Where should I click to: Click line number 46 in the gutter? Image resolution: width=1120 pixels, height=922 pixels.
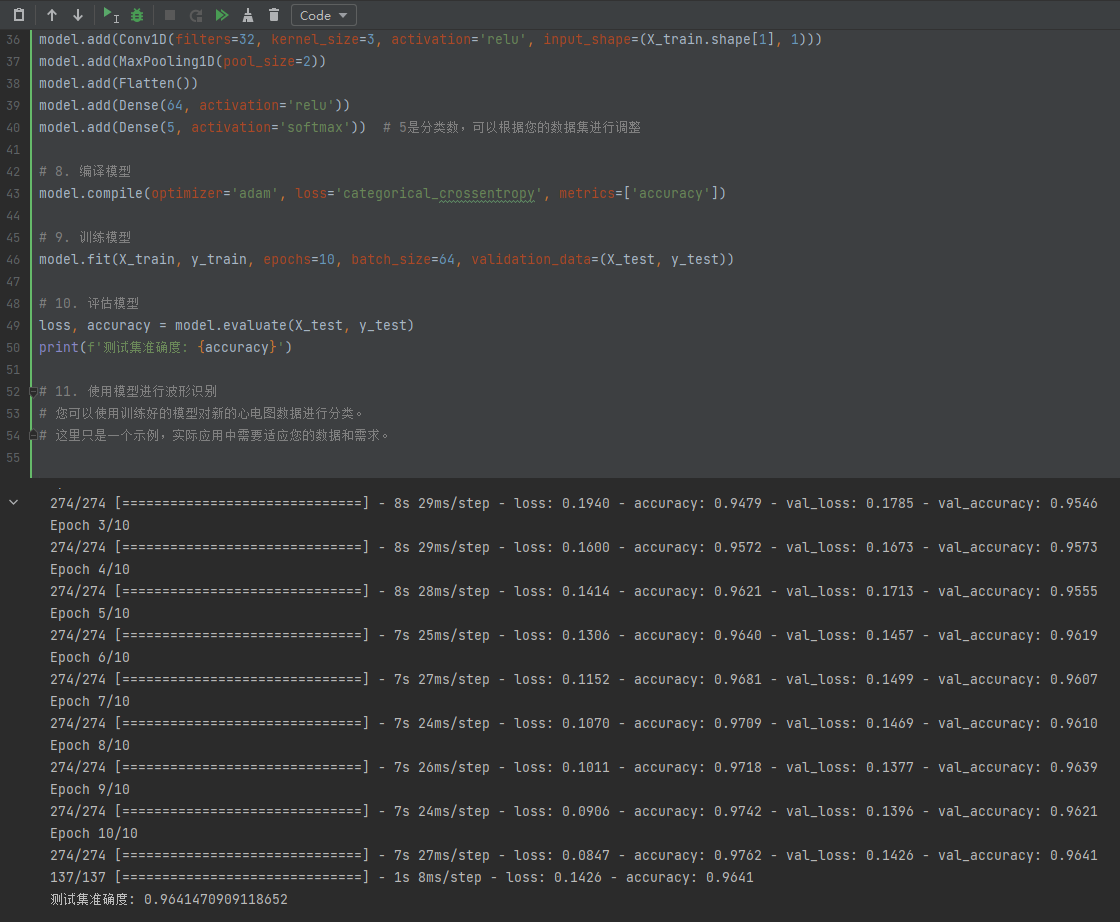12,259
